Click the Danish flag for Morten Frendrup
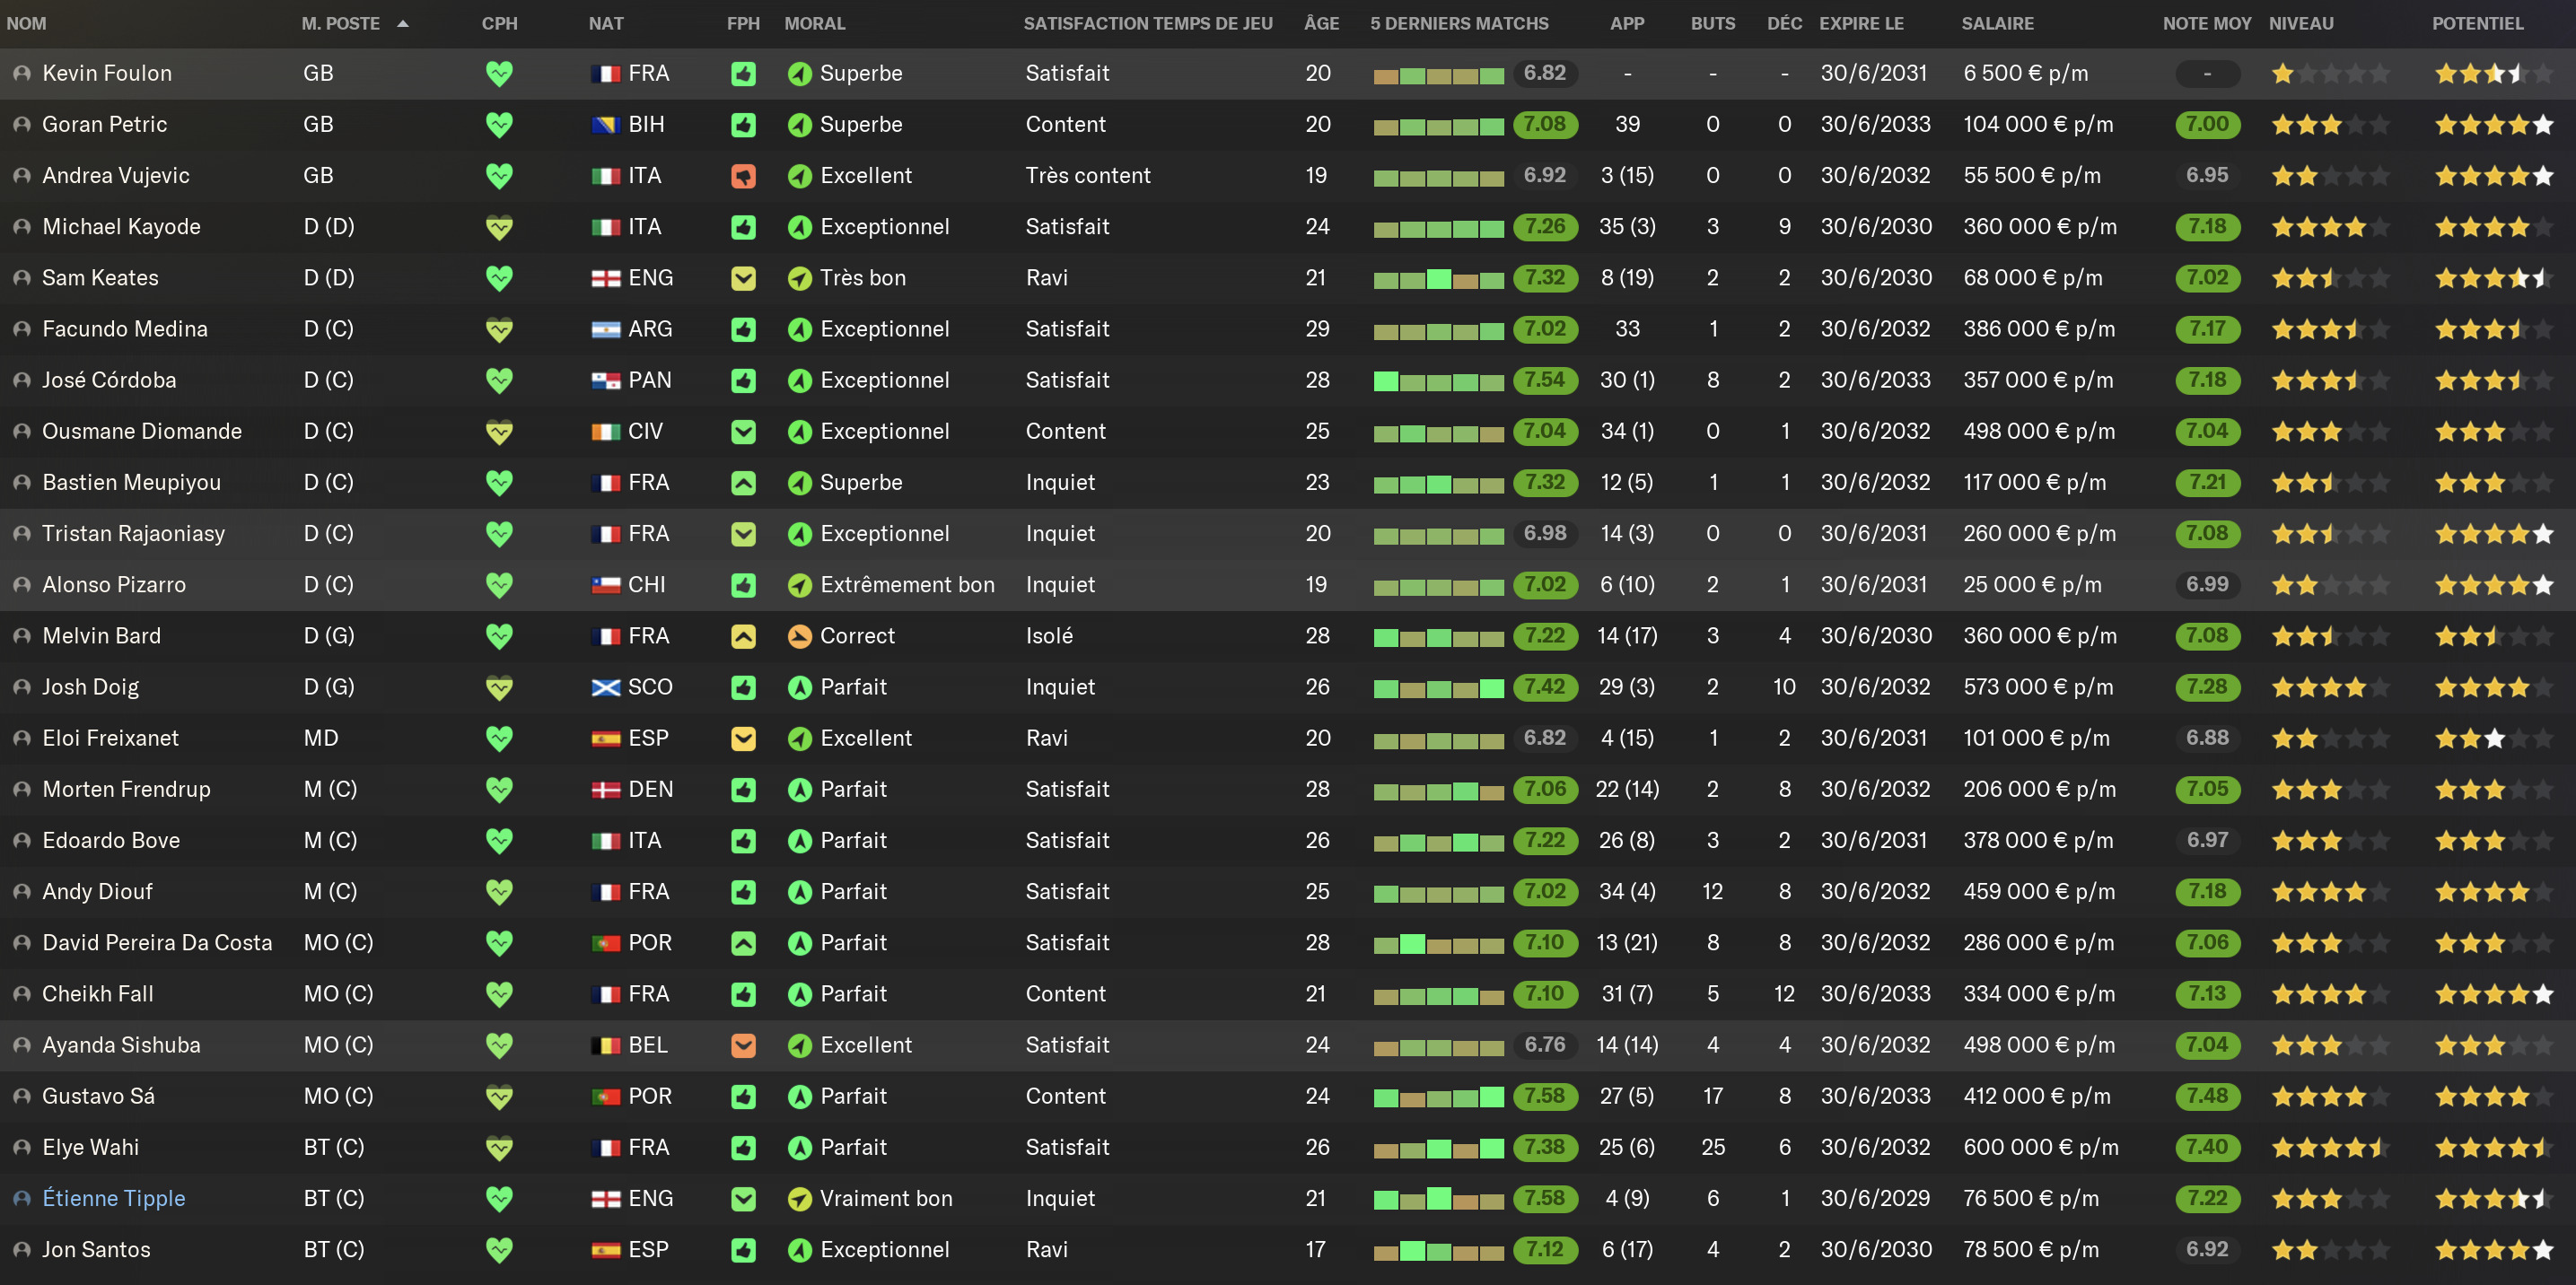2576x1285 pixels. (x=606, y=789)
